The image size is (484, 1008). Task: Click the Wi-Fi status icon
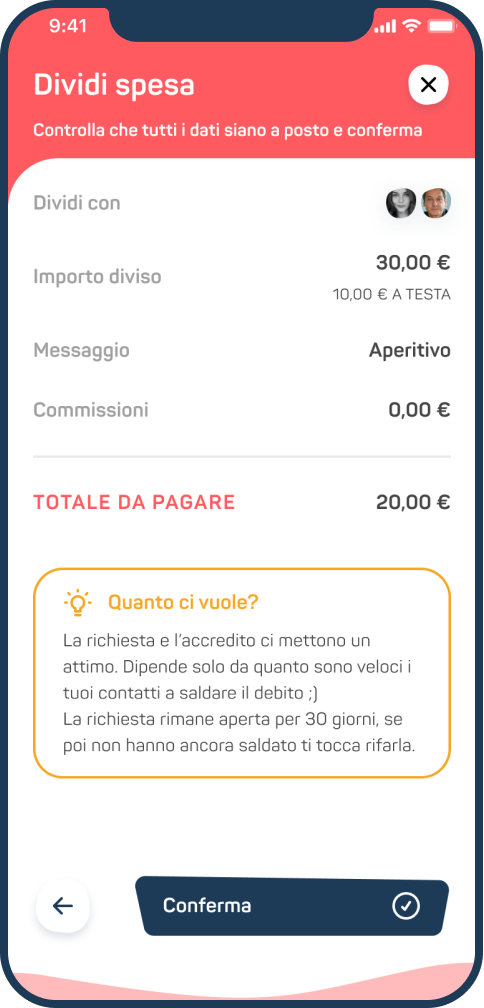(x=410, y=26)
